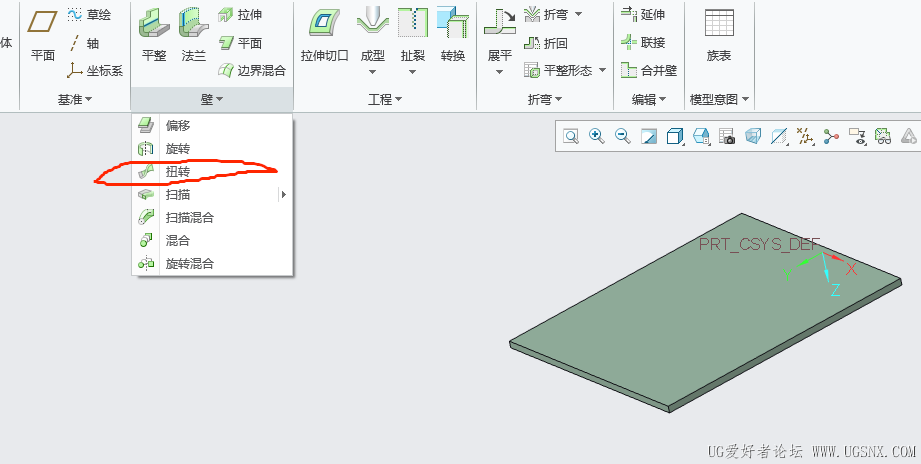This screenshot has width=921, height=464.
Task: Select the 平整 wall tool
Action: (154, 35)
